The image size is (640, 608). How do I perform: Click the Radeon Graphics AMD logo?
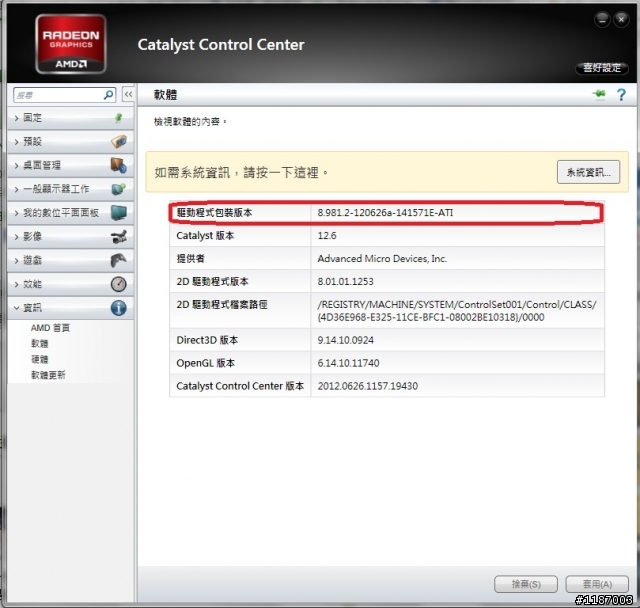pyautogui.click(x=71, y=44)
